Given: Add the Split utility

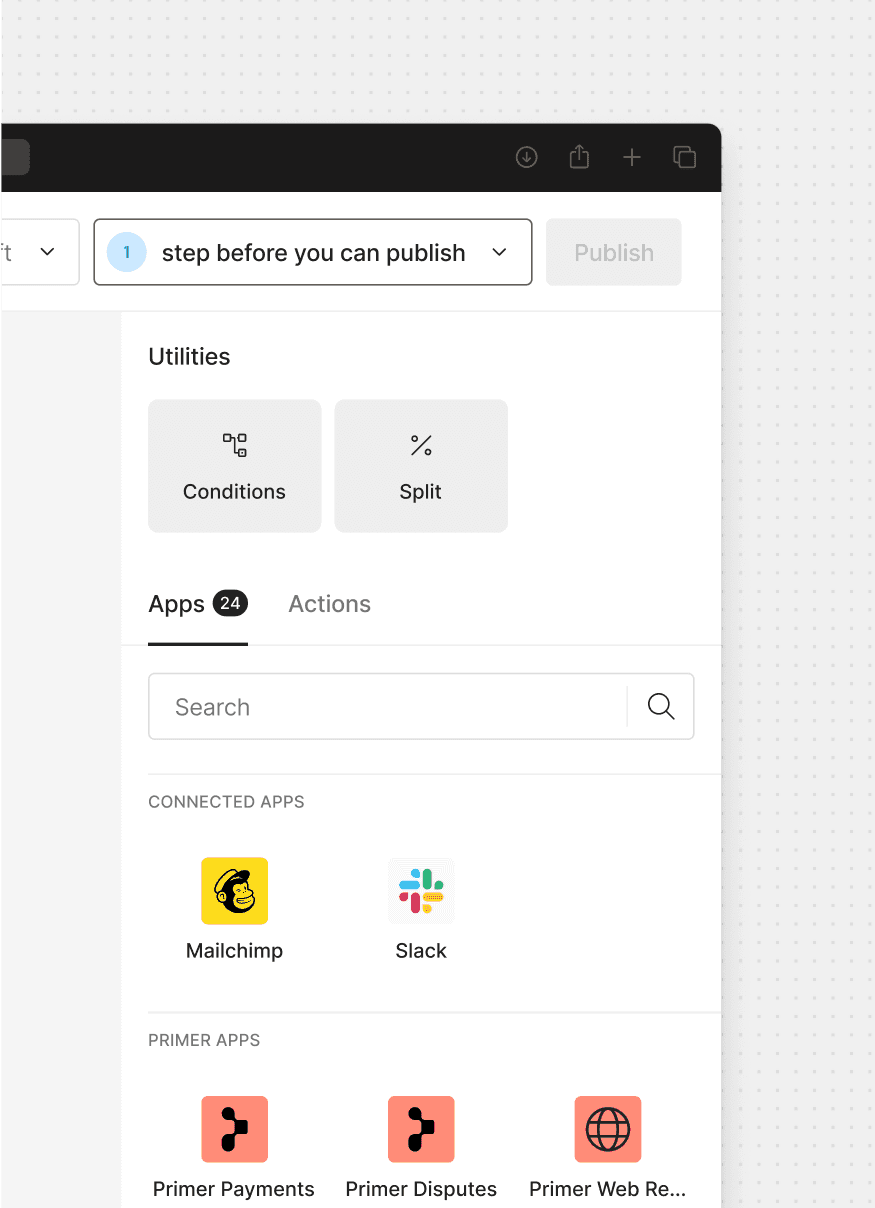Looking at the screenshot, I should pyautogui.click(x=421, y=466).
